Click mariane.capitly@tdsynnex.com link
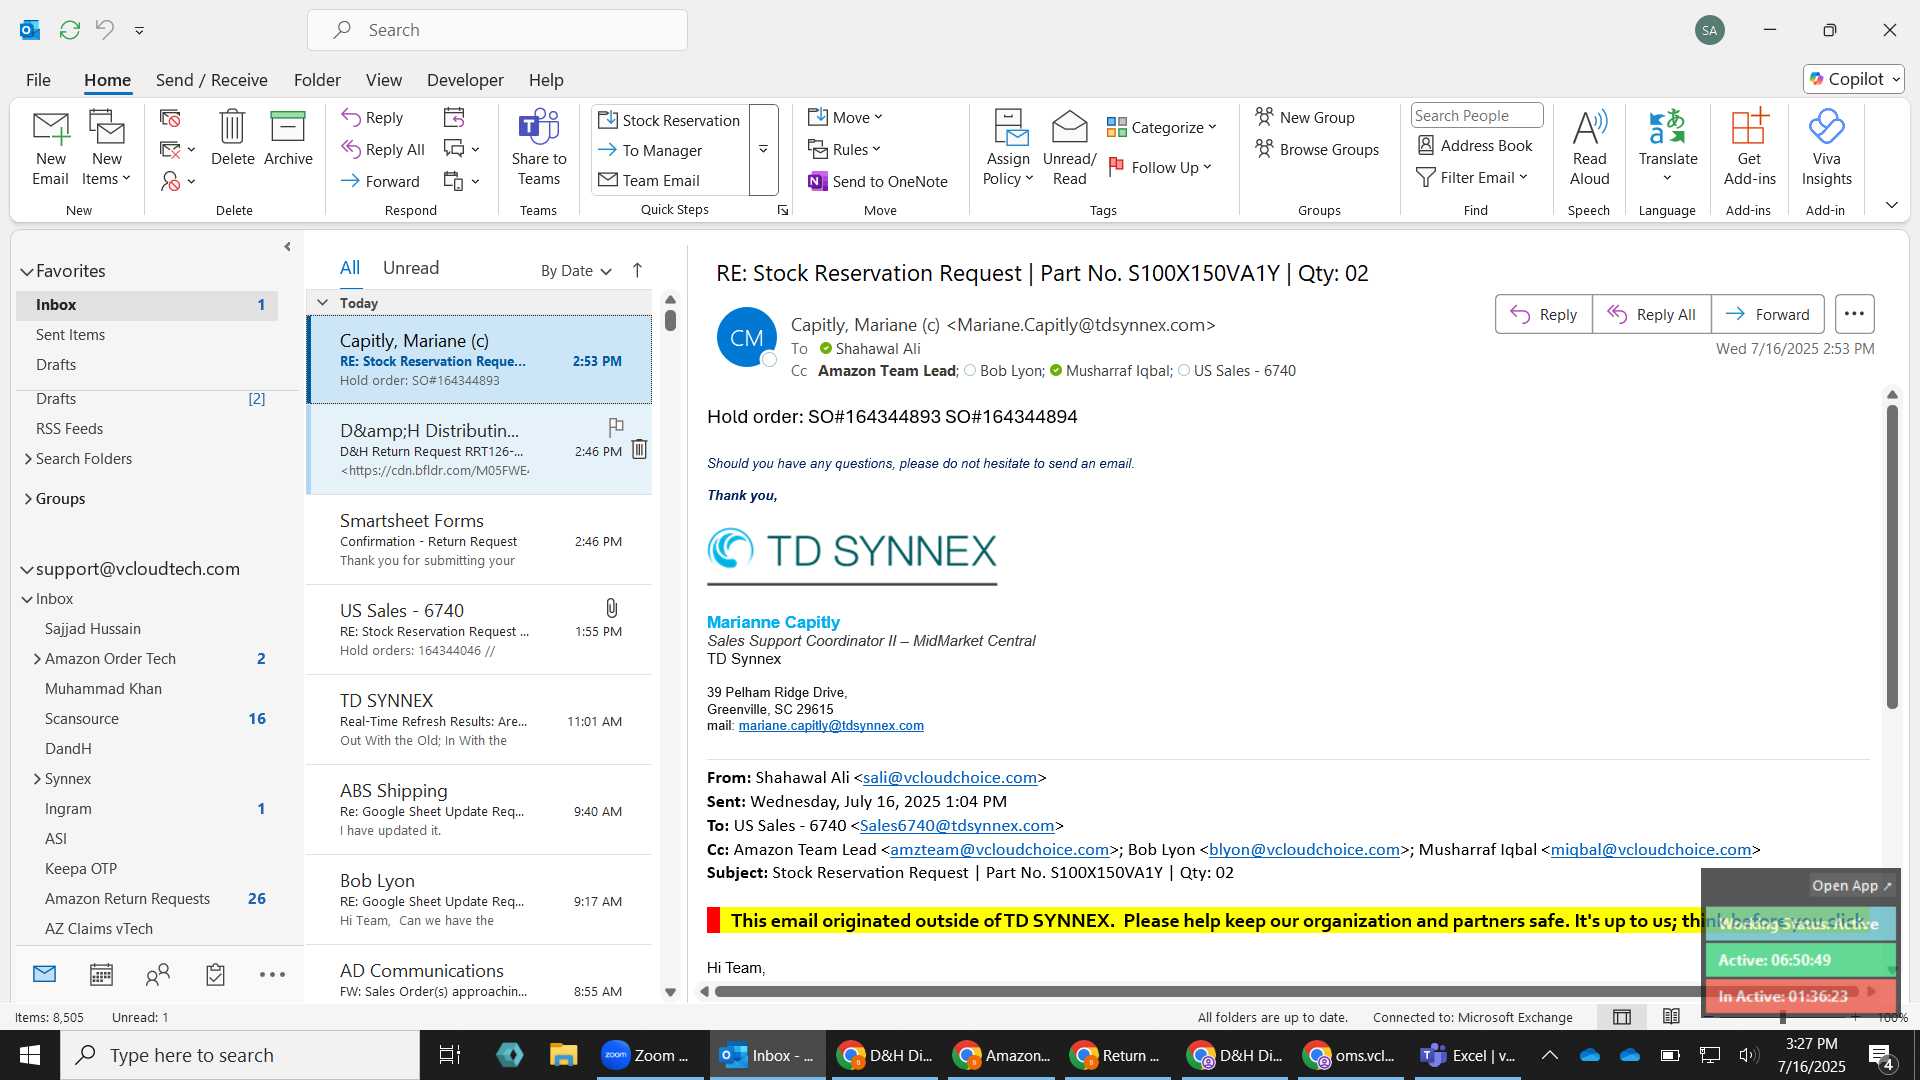 pos(831,726)
